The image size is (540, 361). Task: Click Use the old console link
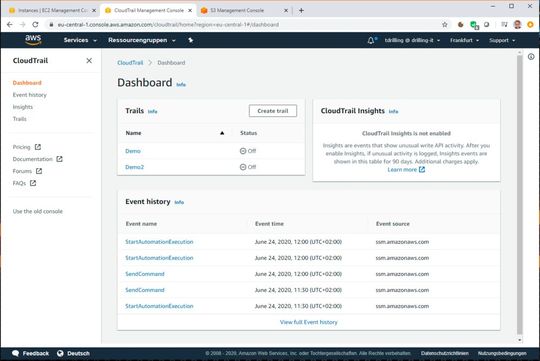38,212
